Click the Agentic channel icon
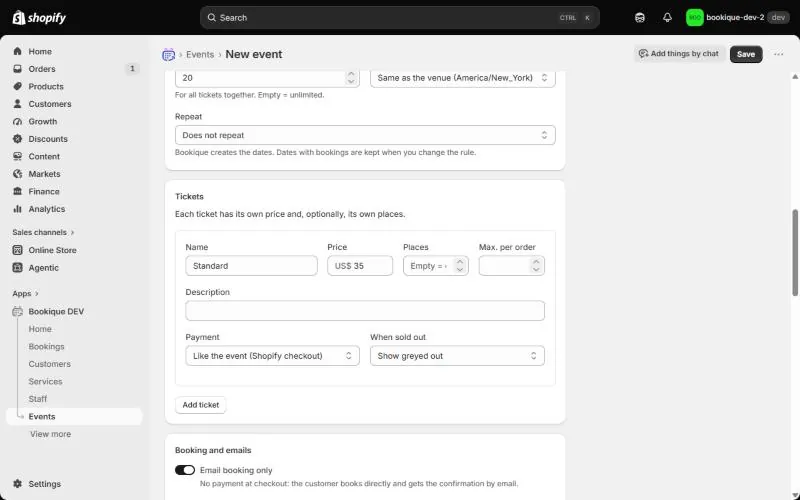This screenshot has width=800, height=500. 17,268
